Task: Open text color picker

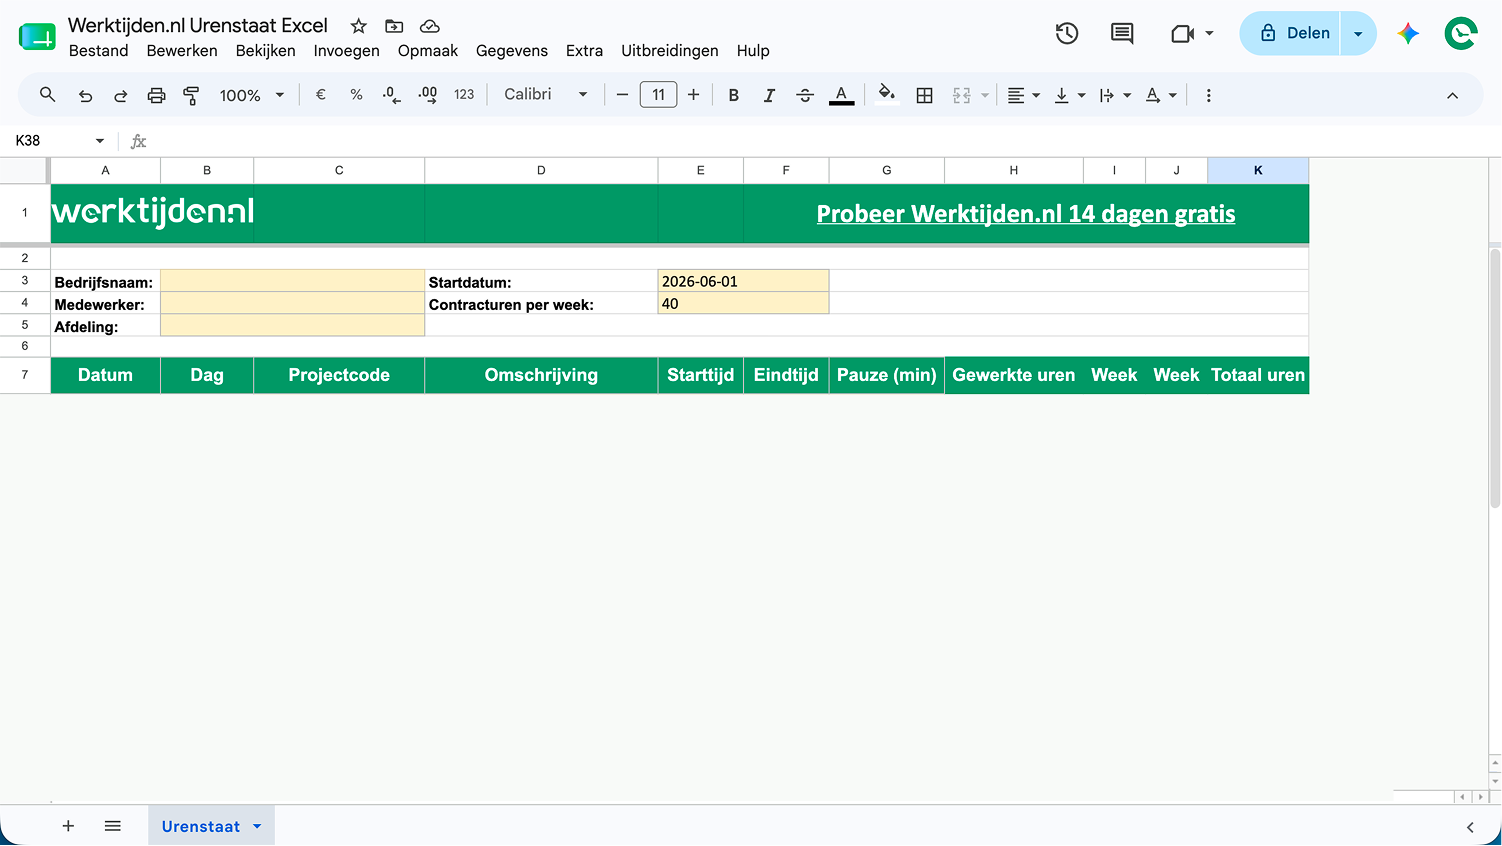Action: (x=842, y=95)
